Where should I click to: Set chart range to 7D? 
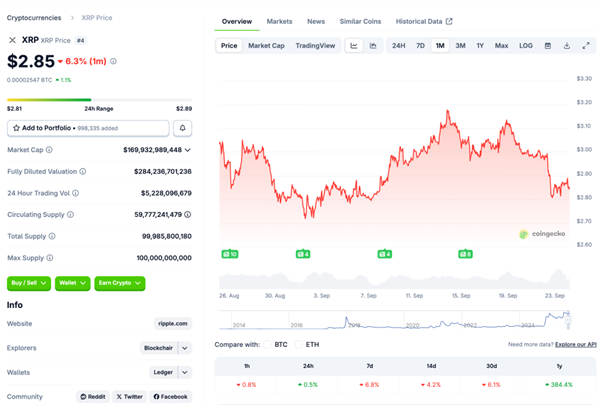[x=420, y=46]
